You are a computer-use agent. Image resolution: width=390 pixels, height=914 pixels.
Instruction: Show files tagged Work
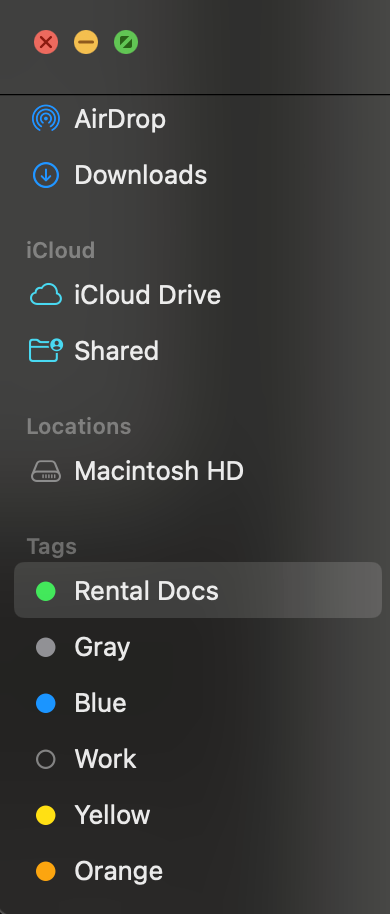(198, 759)
